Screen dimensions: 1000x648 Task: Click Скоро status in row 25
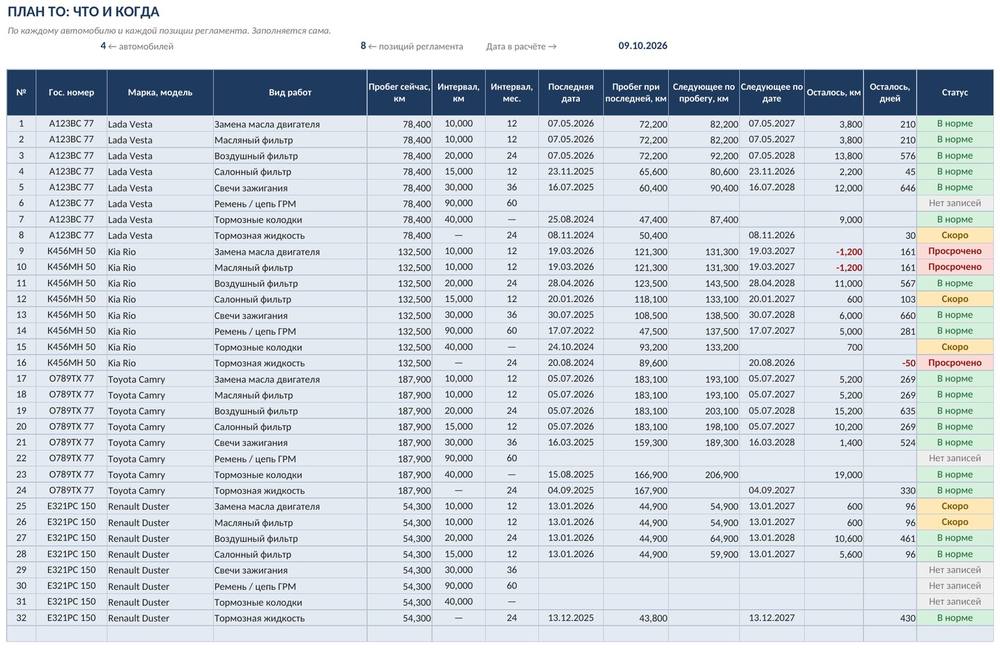click(955, 506)
